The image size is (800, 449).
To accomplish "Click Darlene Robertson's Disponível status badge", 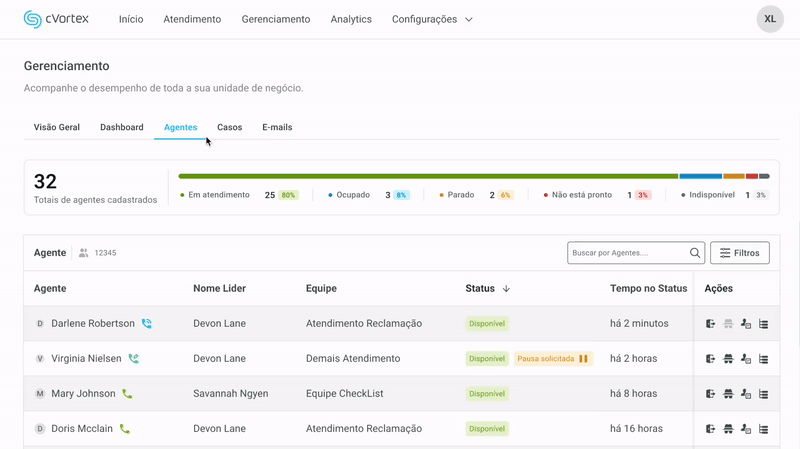I will (487, 323).
